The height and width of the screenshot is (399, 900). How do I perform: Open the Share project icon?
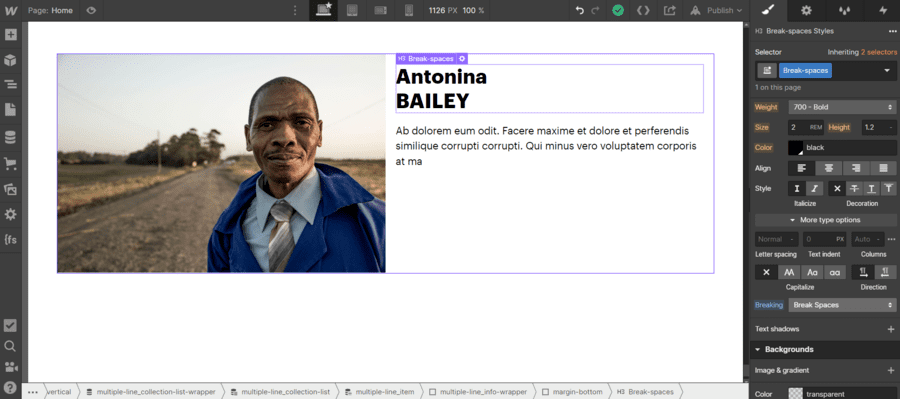coord(669,10)
